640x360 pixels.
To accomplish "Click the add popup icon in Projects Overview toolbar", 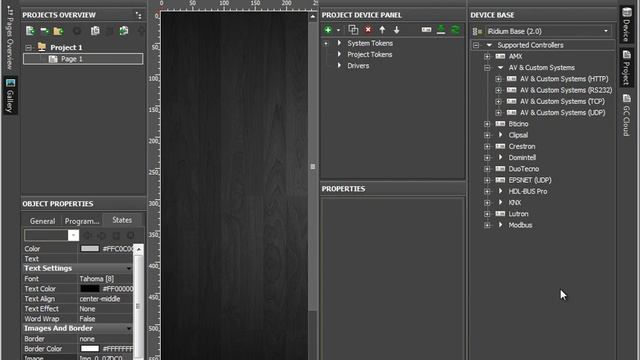I will coord(44,31).
